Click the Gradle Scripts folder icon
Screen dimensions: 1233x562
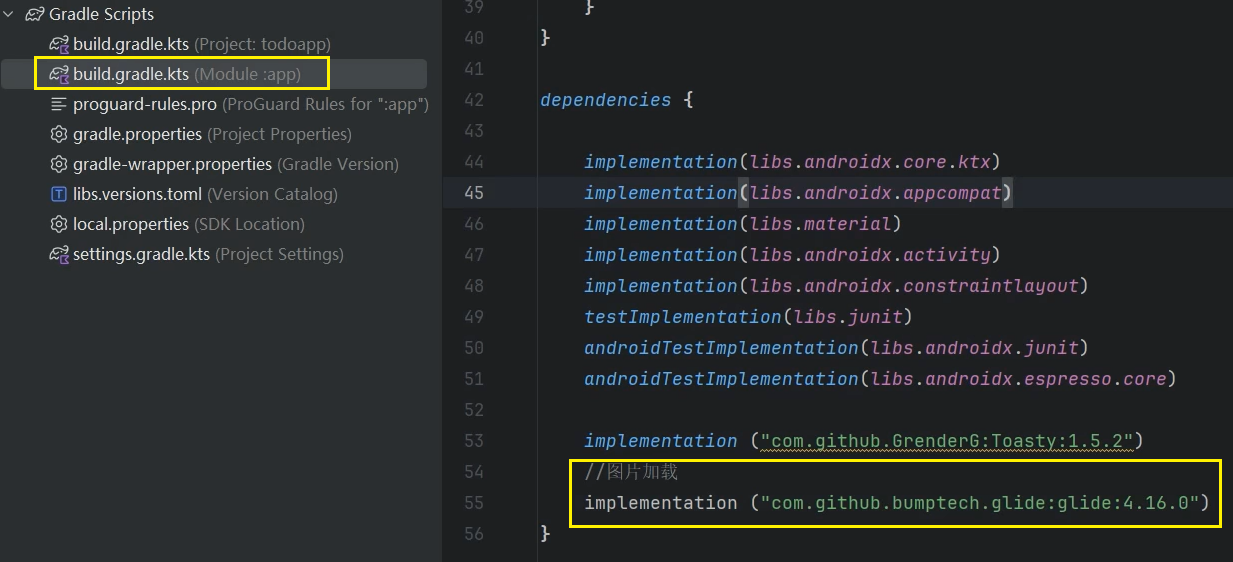click(34, 14)
